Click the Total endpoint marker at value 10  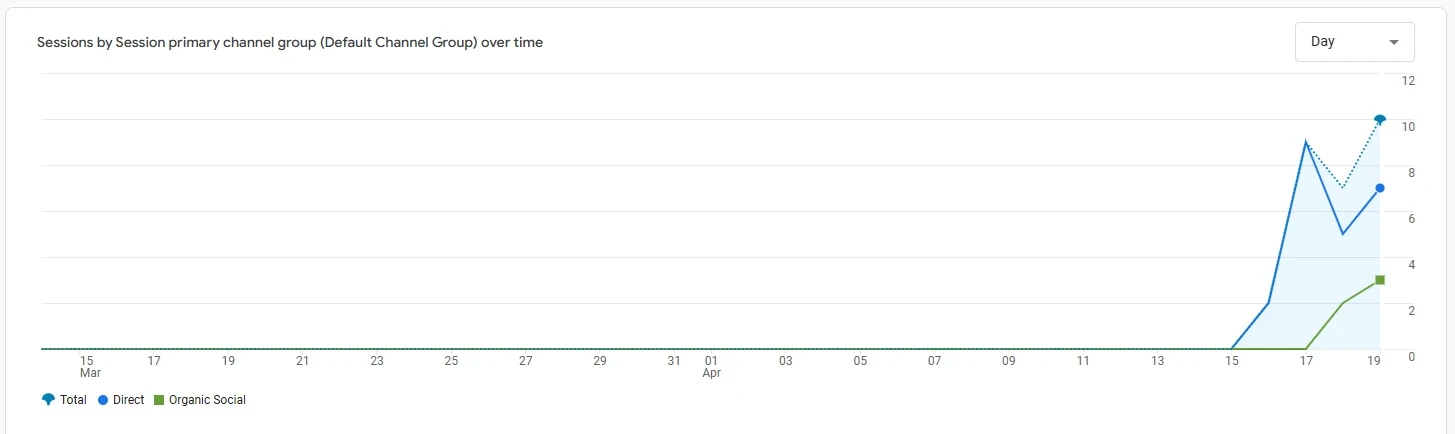click(1380, 120)
